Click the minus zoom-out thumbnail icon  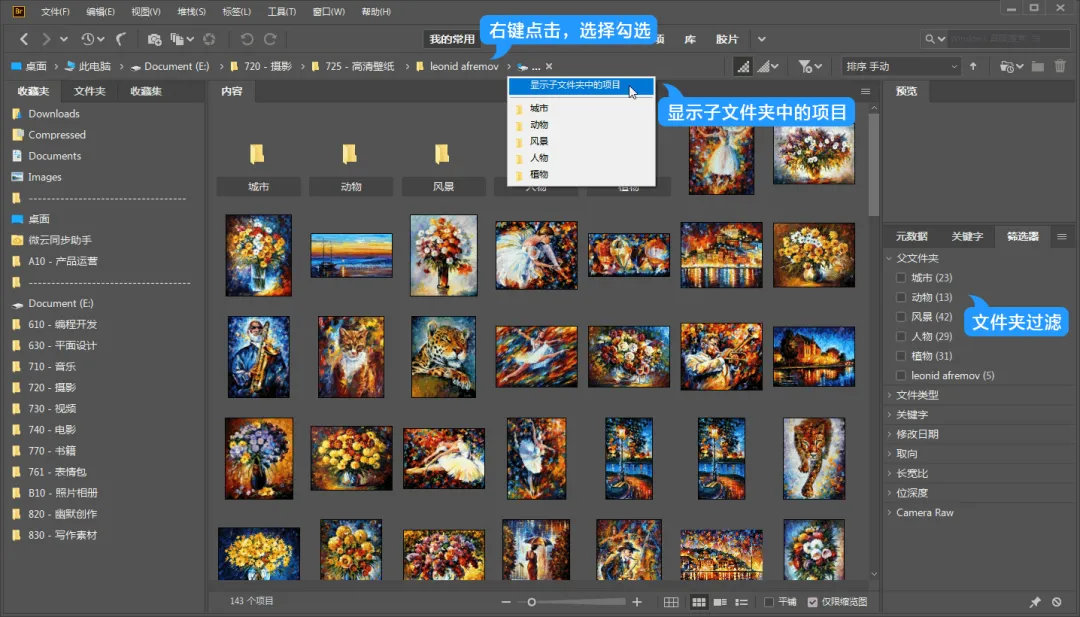[506, 602]
